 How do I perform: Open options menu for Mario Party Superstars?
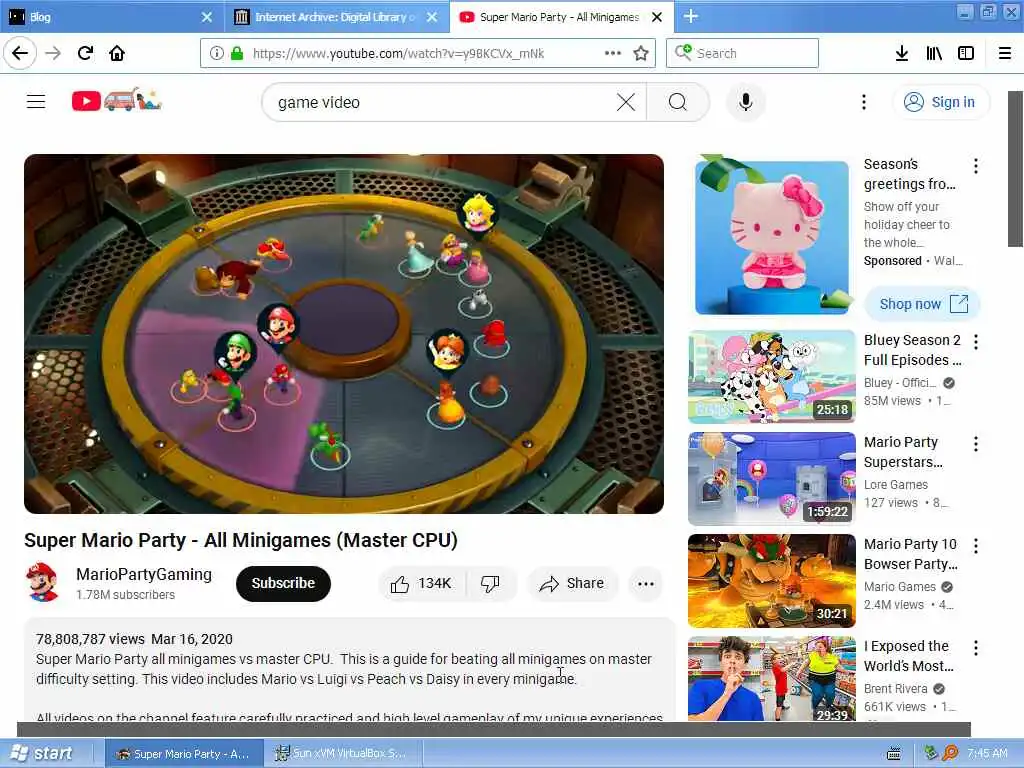[976, 444]
